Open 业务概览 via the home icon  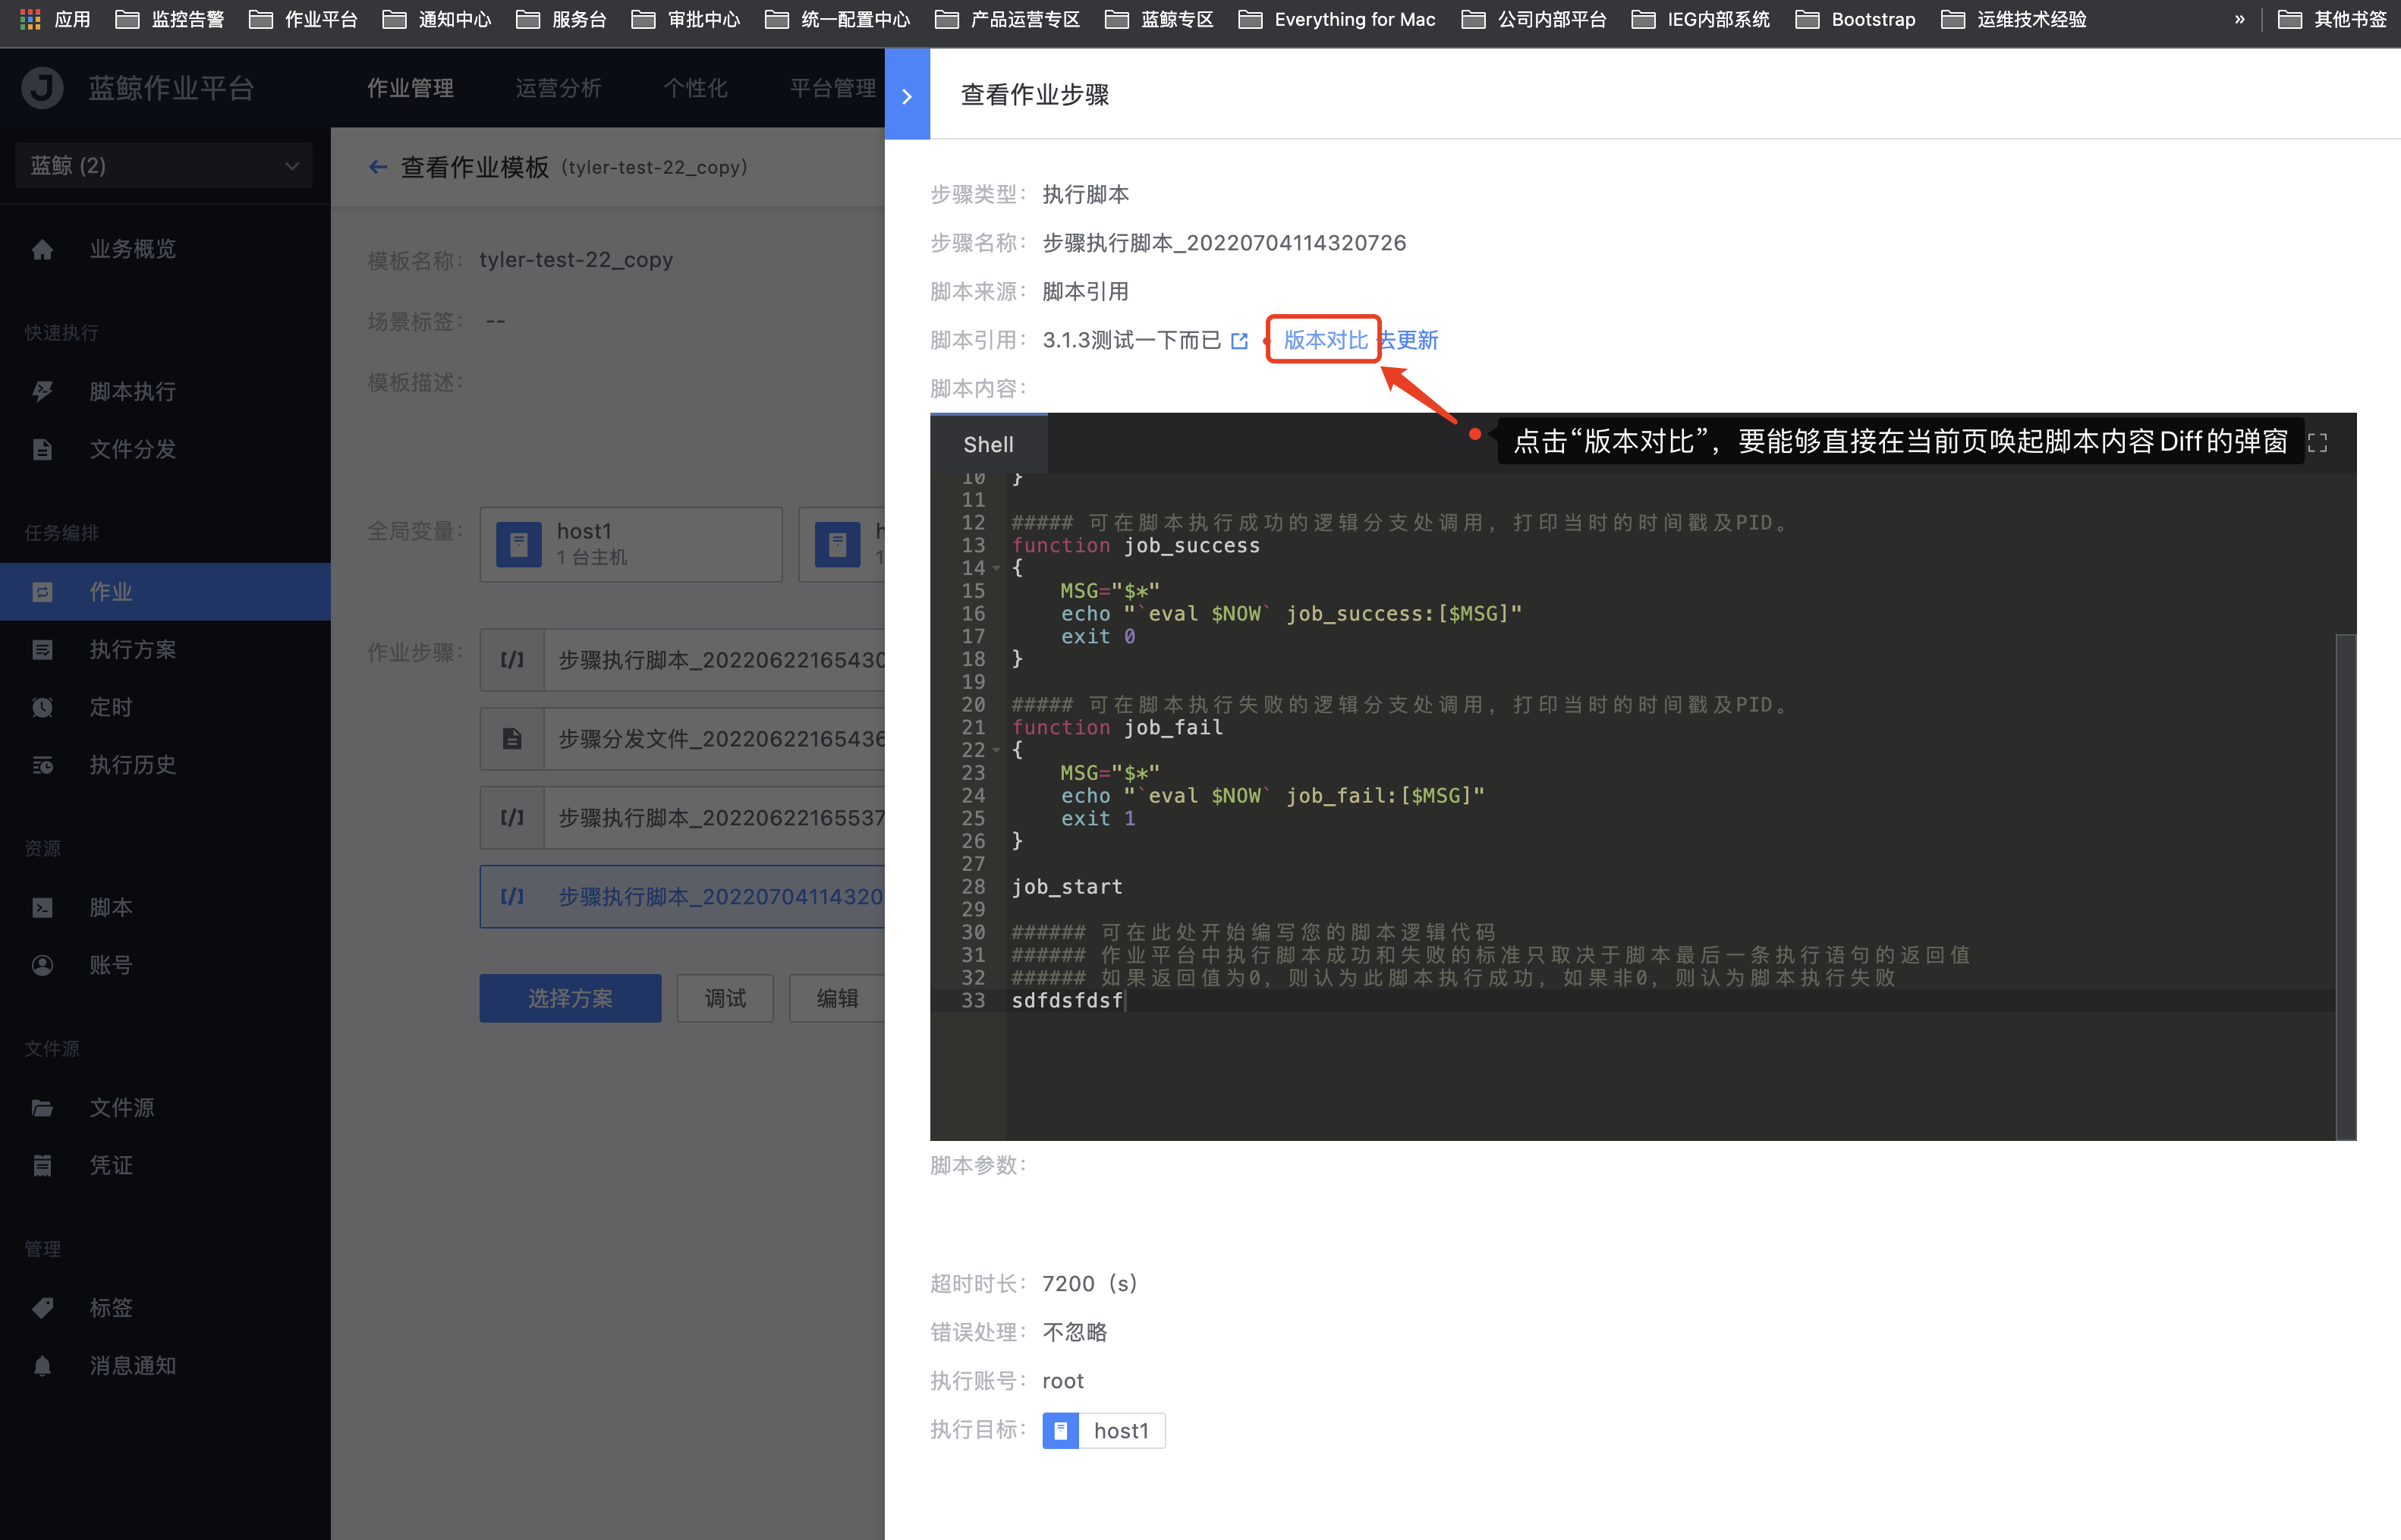tap(42, 249)
